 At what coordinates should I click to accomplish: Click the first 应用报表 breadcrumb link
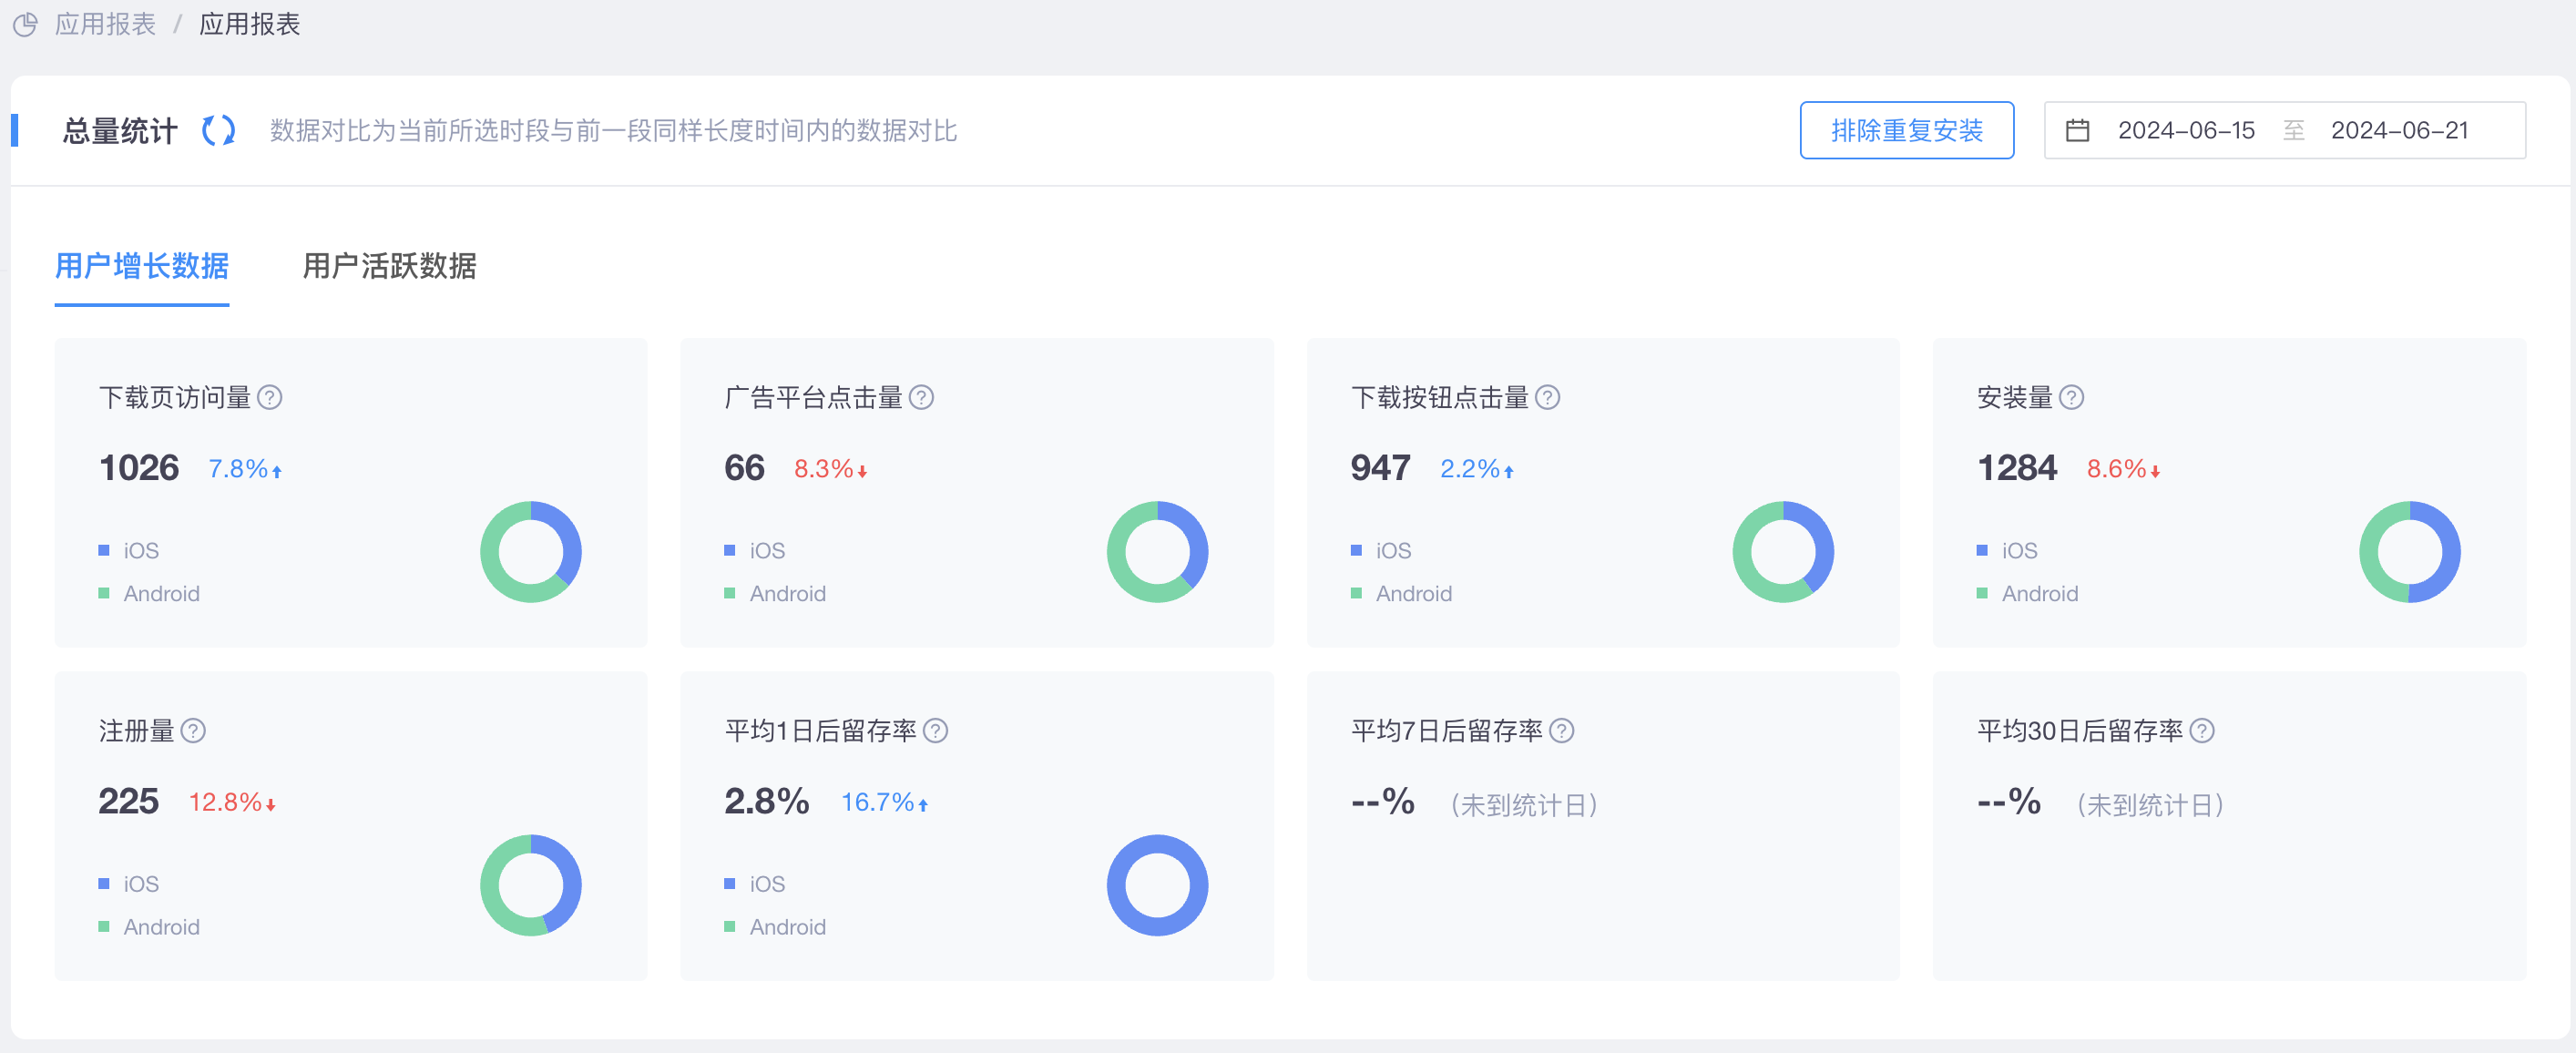click(105, 24)
